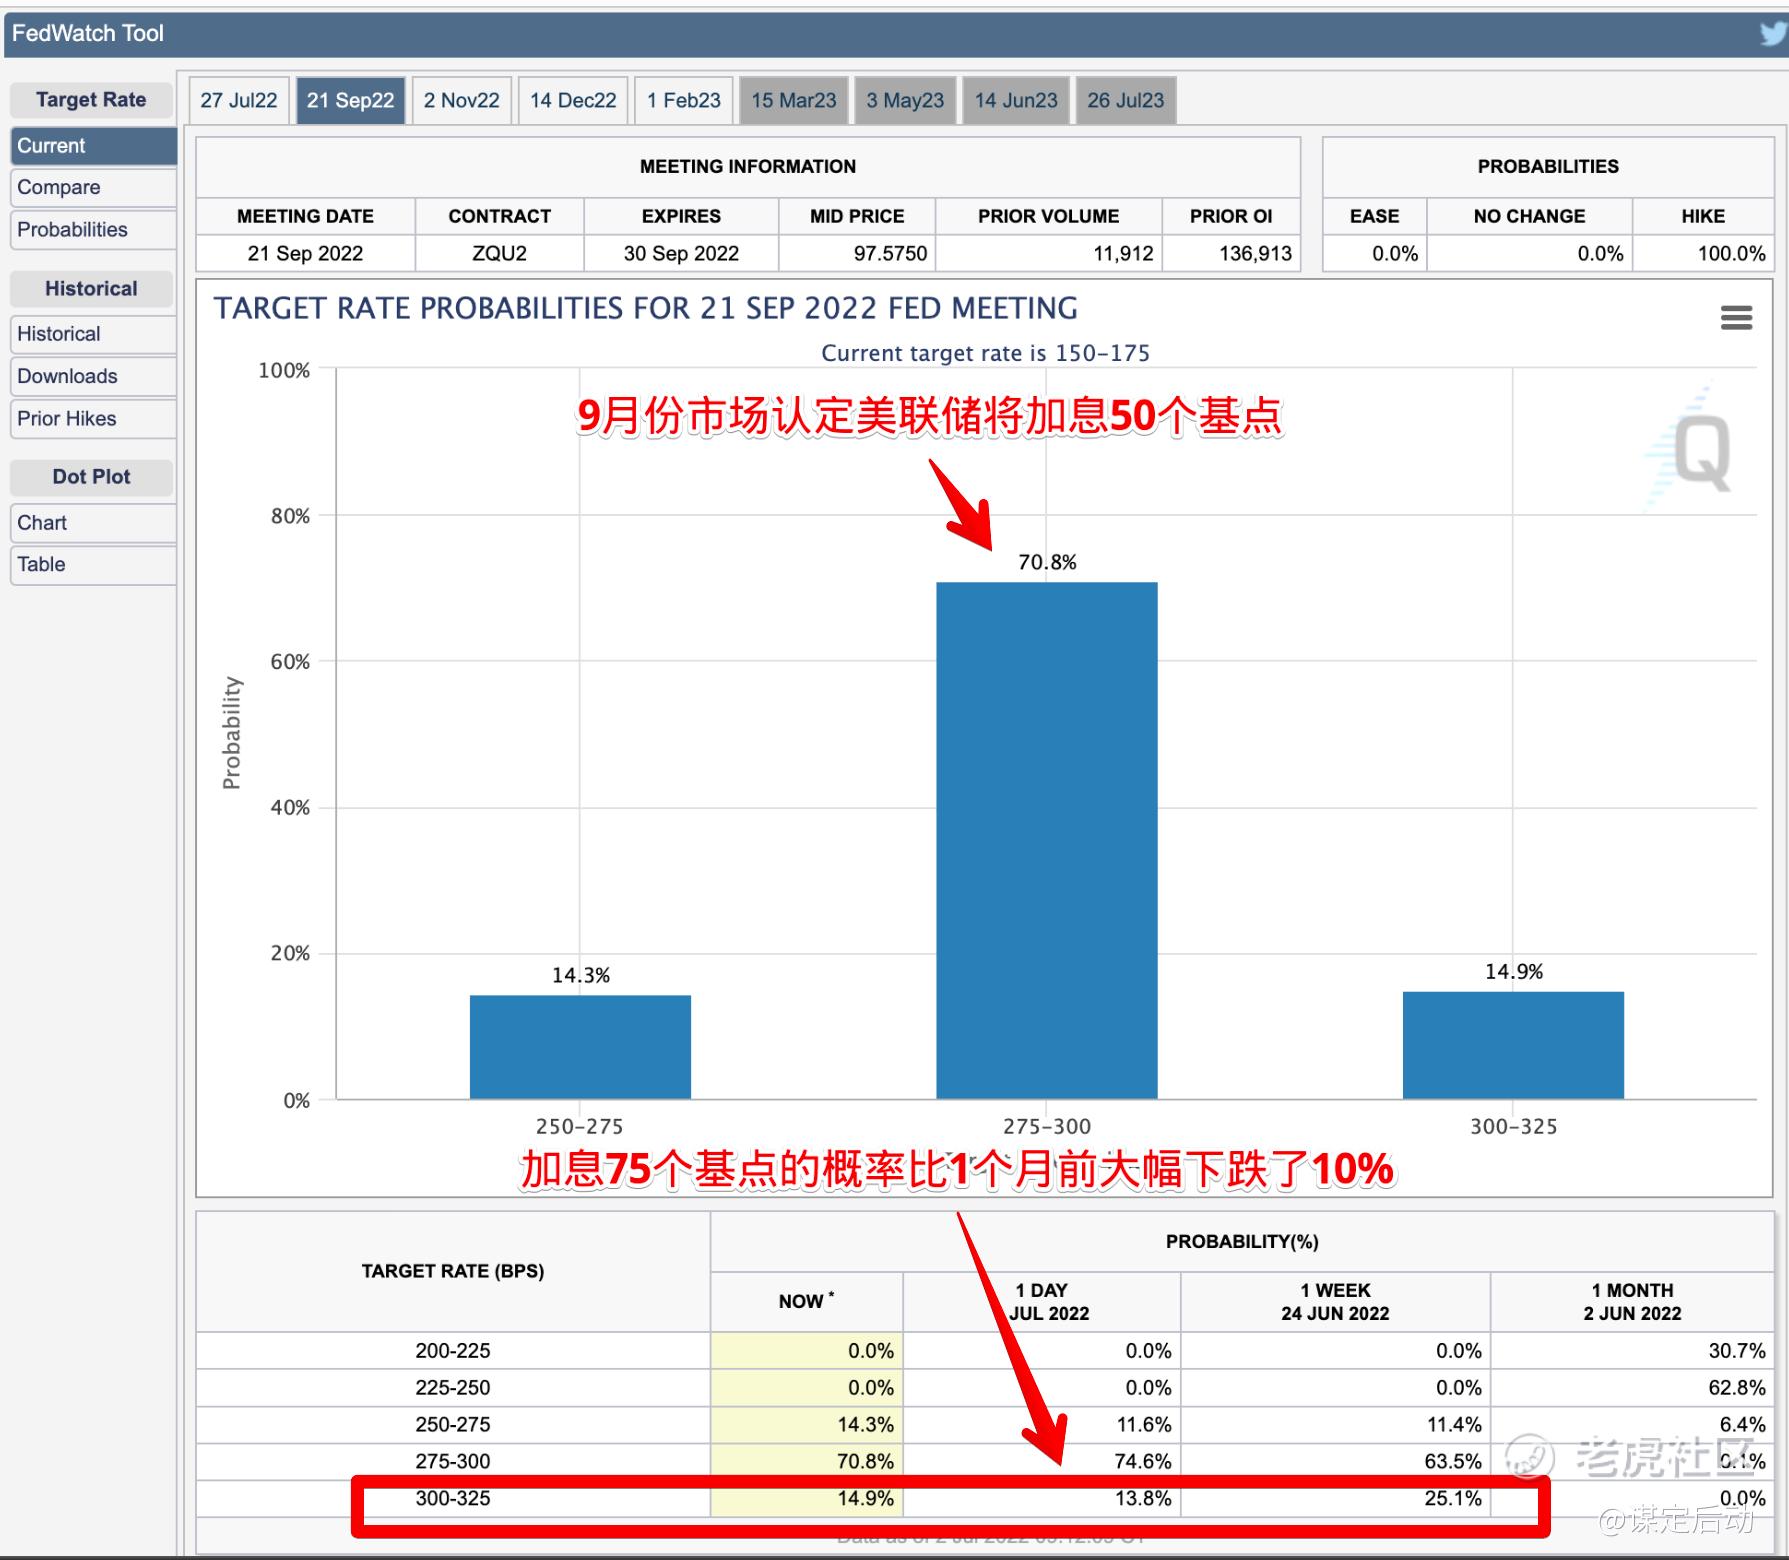Select the 14 Jun23 tab
The height and width of the screenshot is (1560, 1789).
pyautogui.click(x=1016, y=100)
